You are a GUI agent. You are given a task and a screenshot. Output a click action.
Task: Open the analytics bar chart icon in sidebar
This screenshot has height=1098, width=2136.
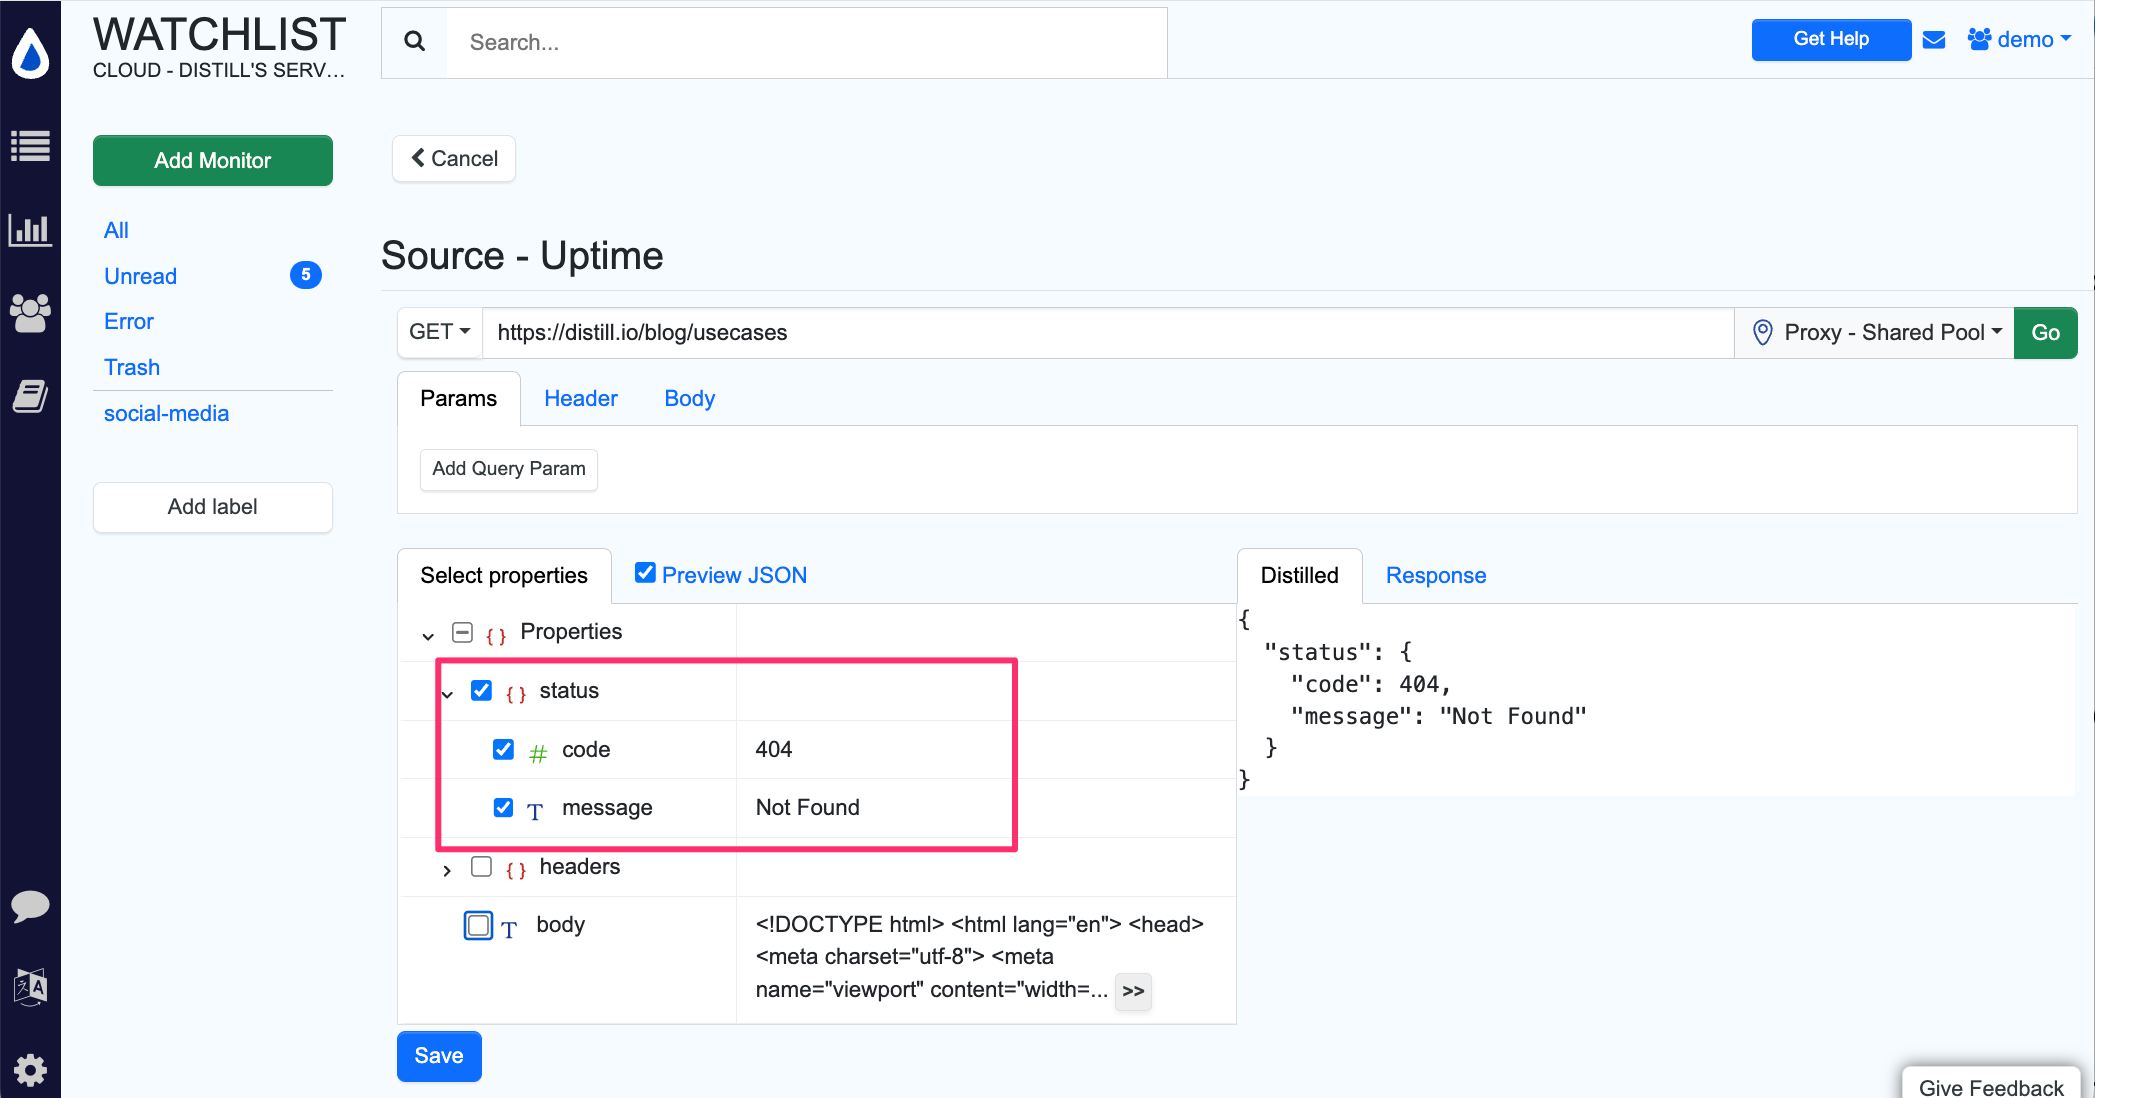[31, 230]
